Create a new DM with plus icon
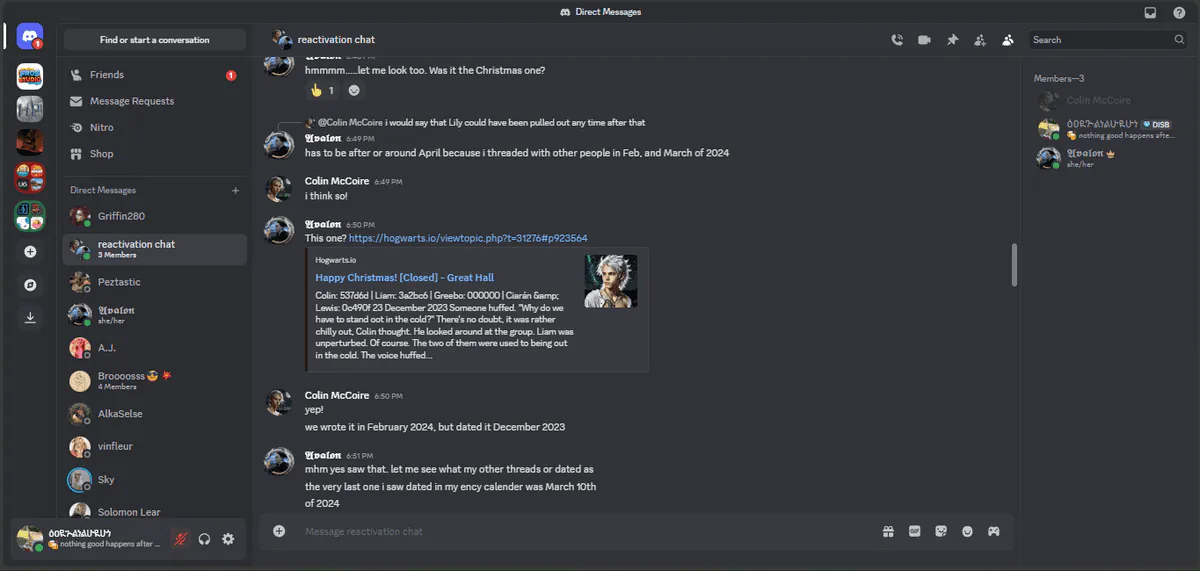This screenshot has width=1200, height=571. pyautogui.click(x=236, y=190)
